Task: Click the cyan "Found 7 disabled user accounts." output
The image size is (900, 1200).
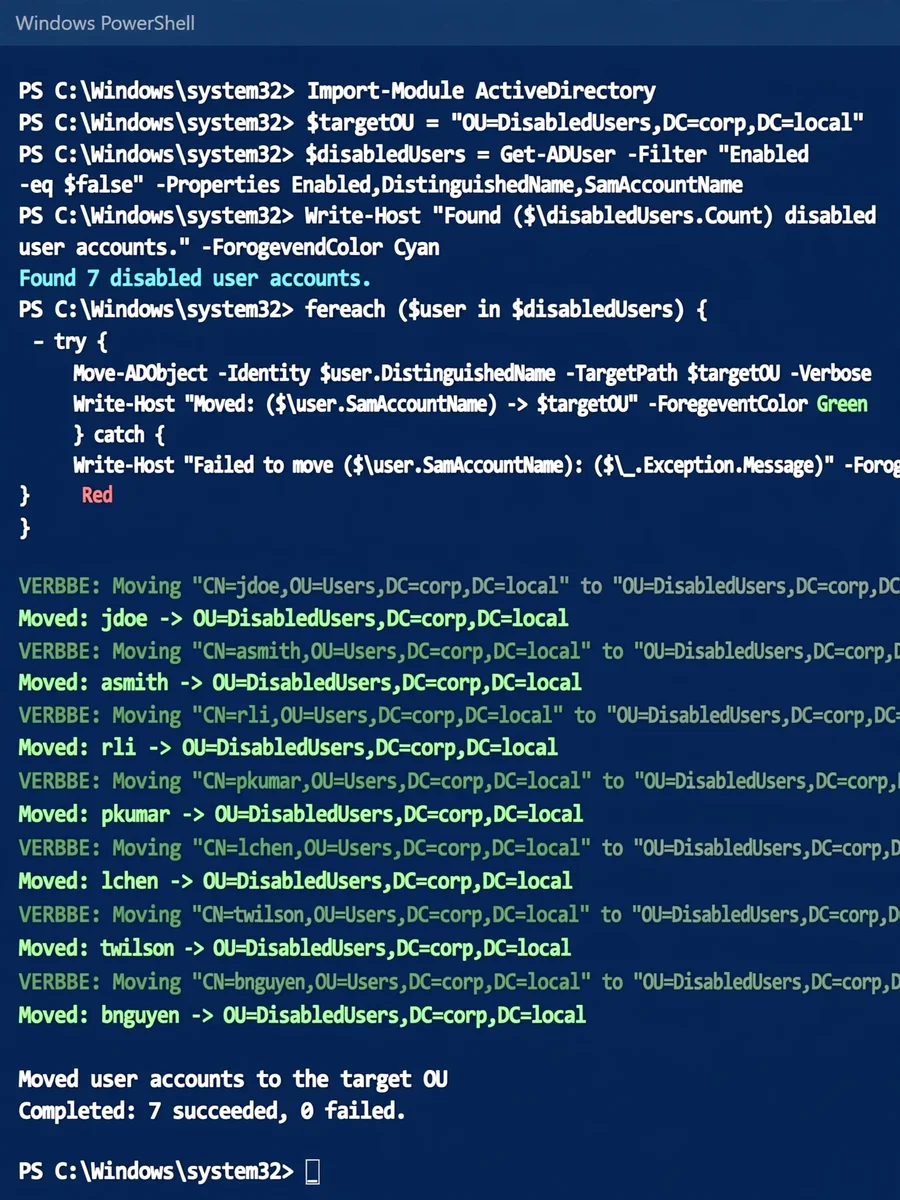Action: [x=195, y=278]
